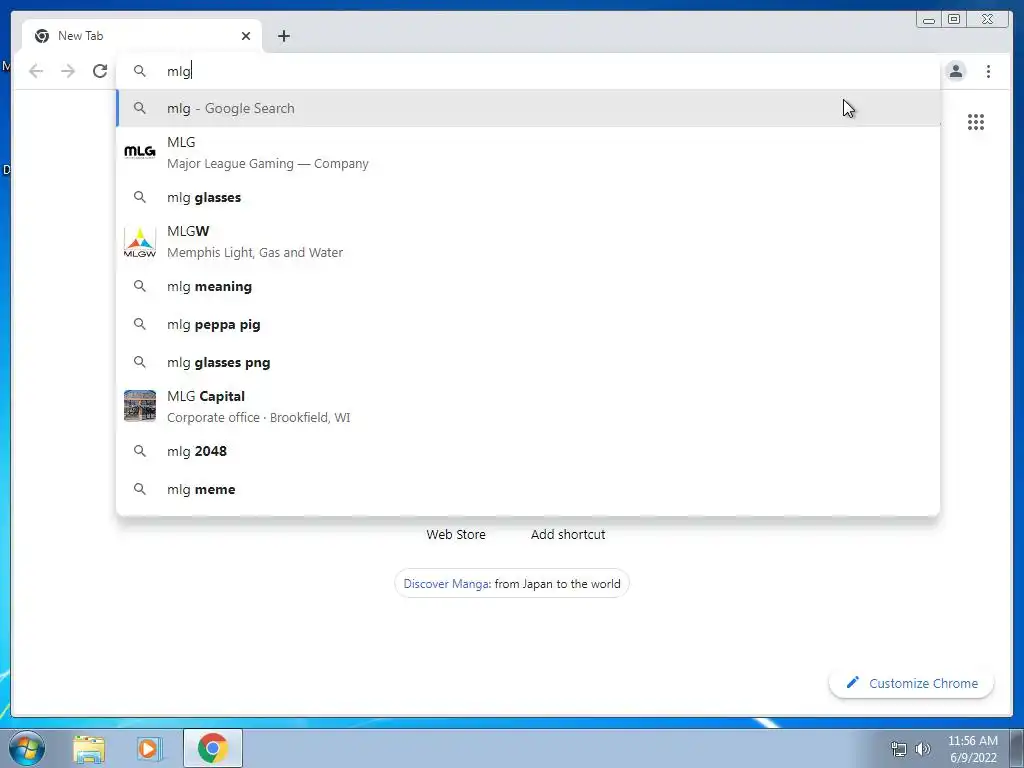The image size is (1024, 768).
Task: Select MLG Major League Gaming suggestion
Action: [528, 153]
